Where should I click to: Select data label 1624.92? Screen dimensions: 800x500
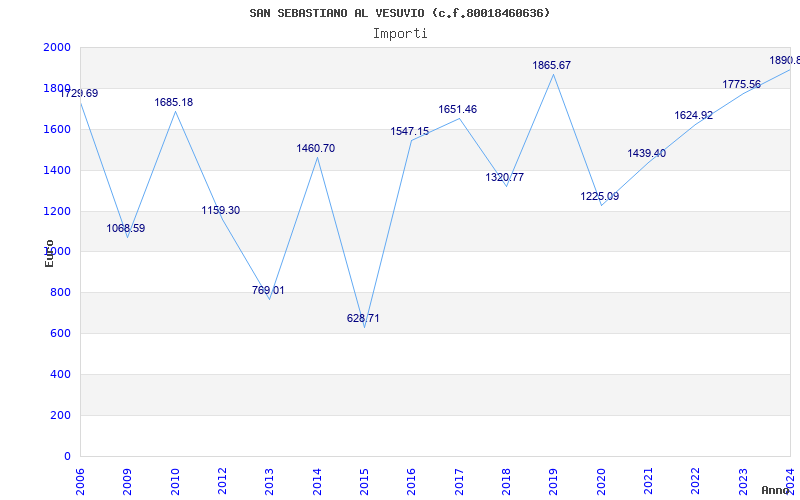click(x=693, y=116)
